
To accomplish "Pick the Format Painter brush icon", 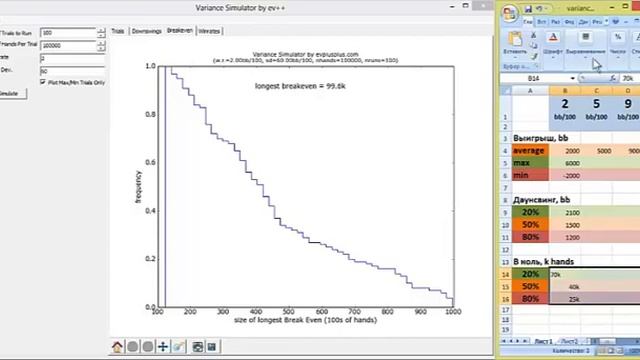I will pos(533,56).
